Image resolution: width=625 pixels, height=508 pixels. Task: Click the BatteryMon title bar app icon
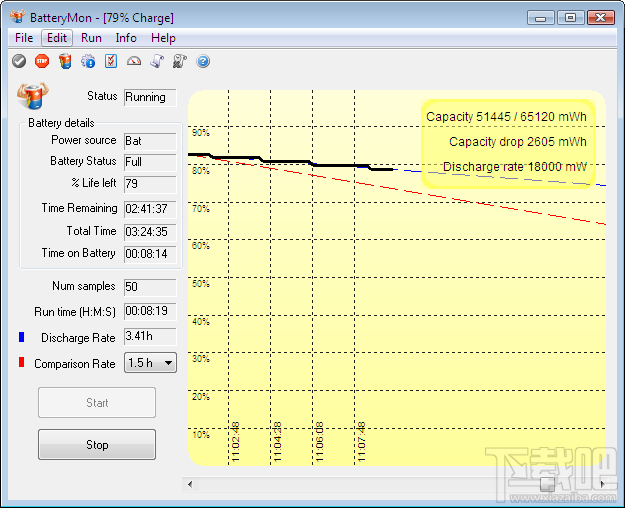pyautogui.click(x=18, y=17)
